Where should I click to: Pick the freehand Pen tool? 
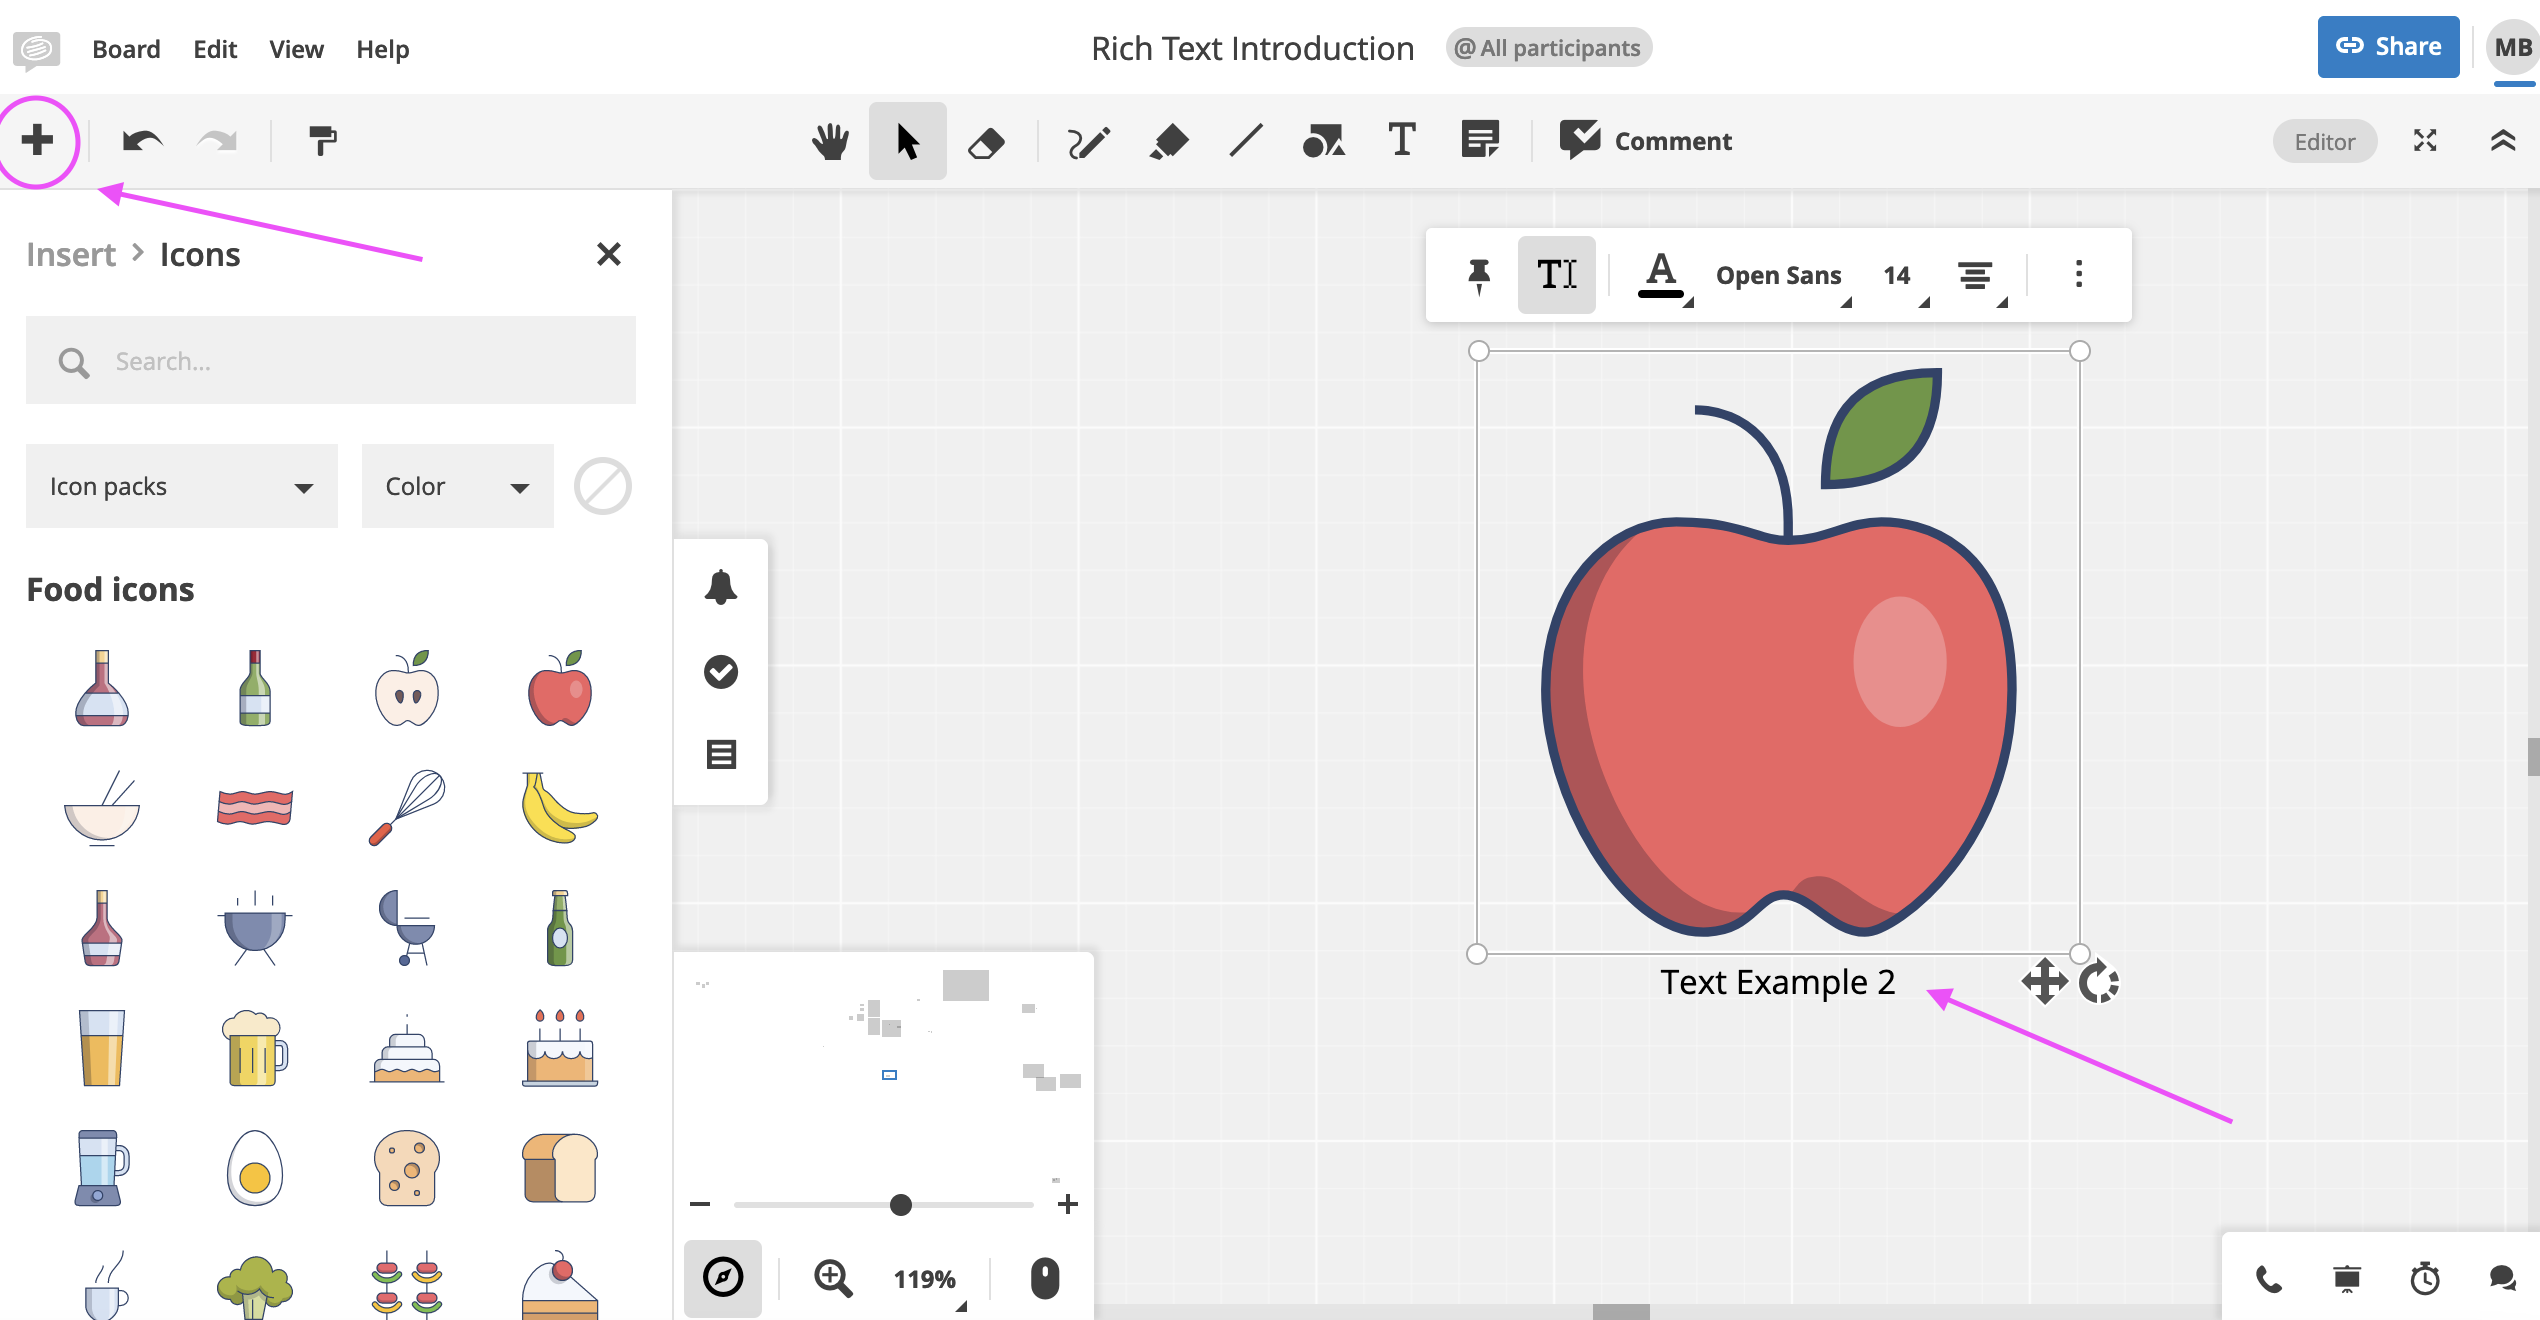(x=1088, y=141)
